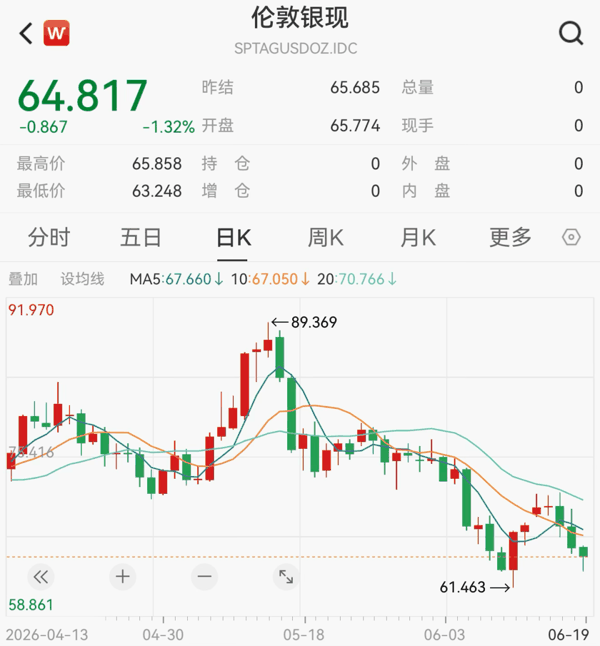Tap the double-left arrow scroll chart icon
Viewport: 600px width, 646px height.
[41, 577]
